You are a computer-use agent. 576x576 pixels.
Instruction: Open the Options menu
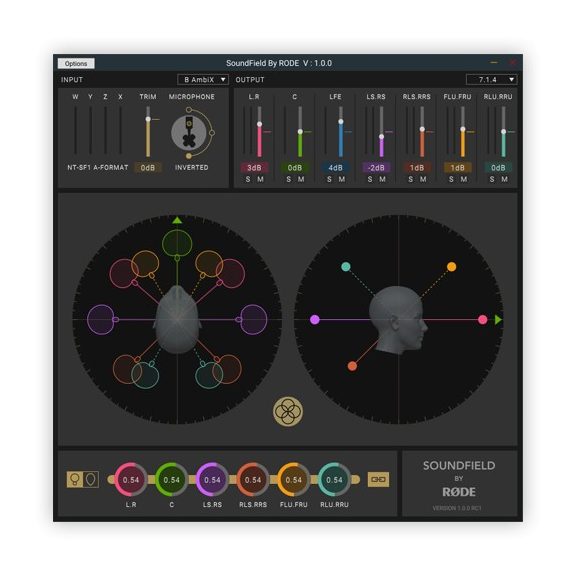76,64
